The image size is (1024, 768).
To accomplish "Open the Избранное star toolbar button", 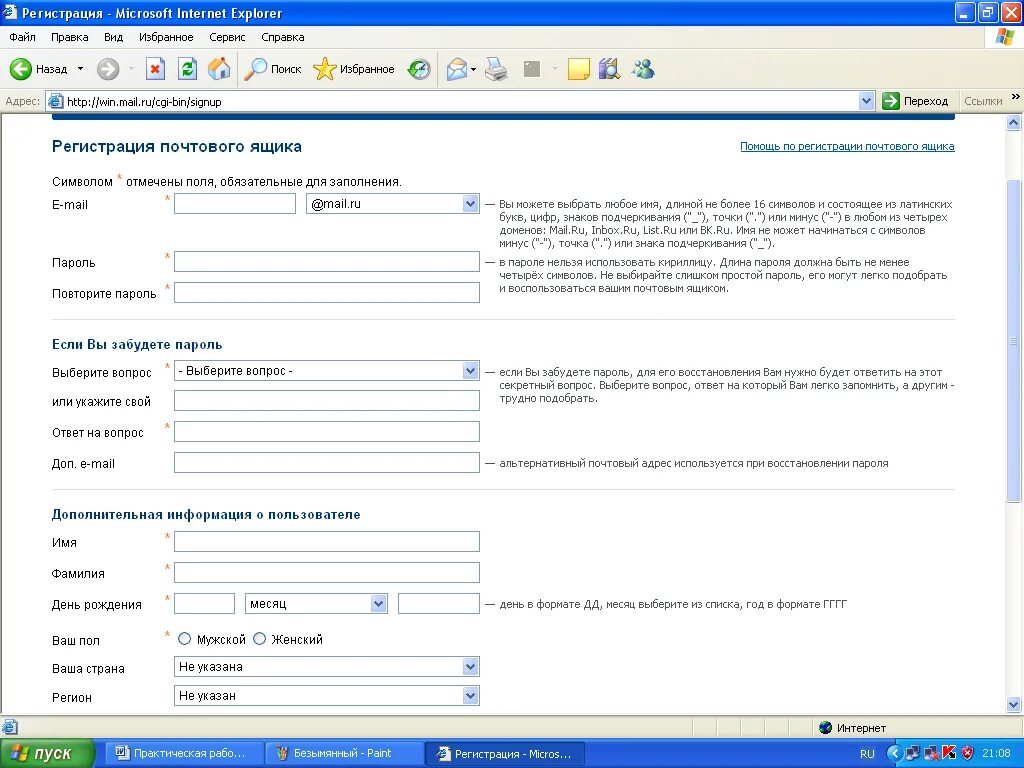I will pos(353,69).
